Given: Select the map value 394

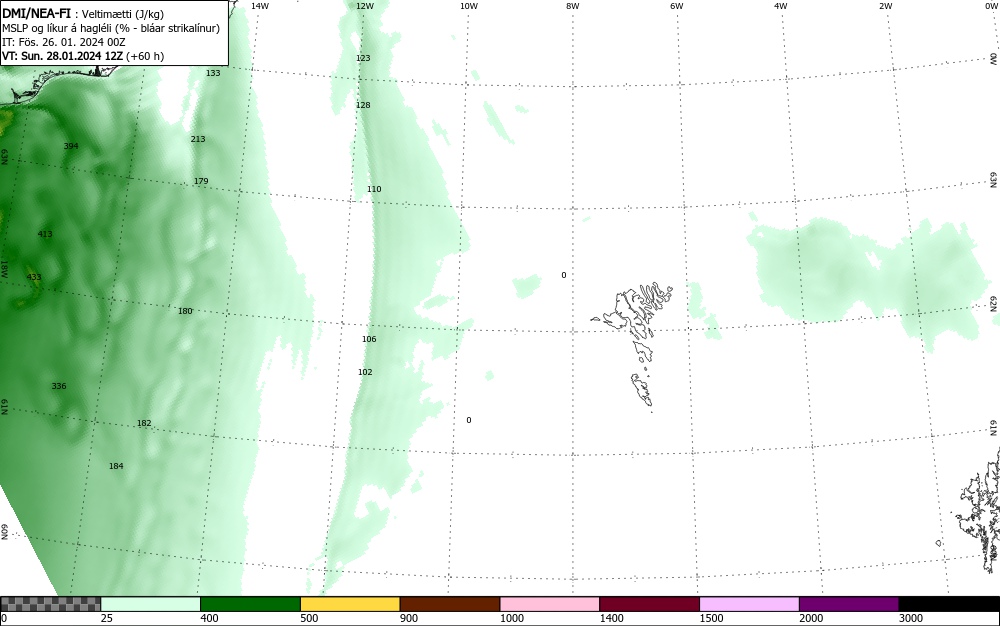Looking at the screenshot, I should [71, 146].
